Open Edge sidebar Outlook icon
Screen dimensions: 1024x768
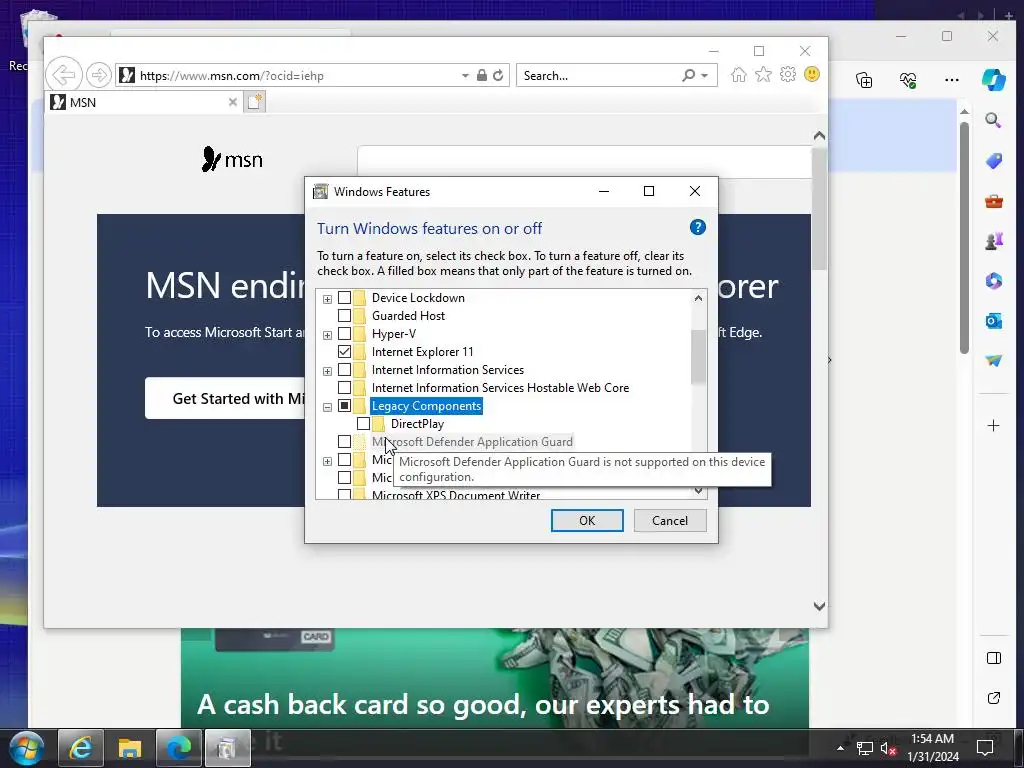click(993, 321)
